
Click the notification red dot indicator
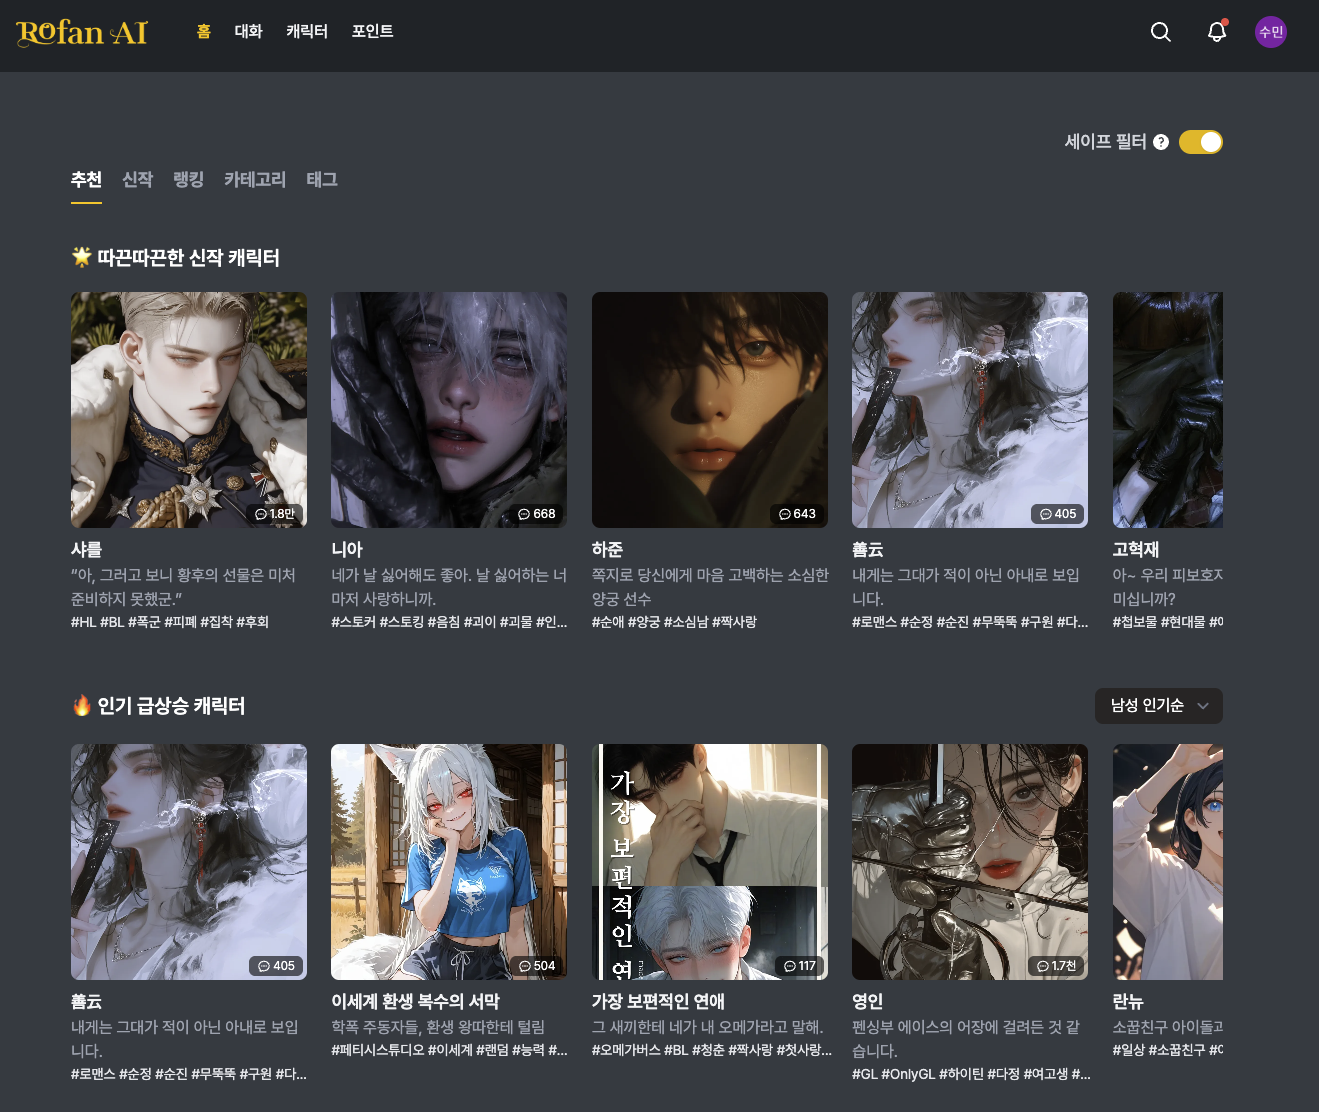[1225, 23]
